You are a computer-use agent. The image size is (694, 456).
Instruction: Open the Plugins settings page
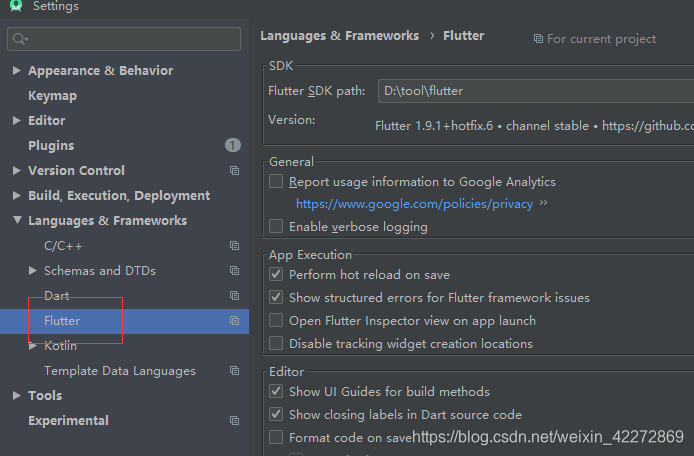pos(51,146)
